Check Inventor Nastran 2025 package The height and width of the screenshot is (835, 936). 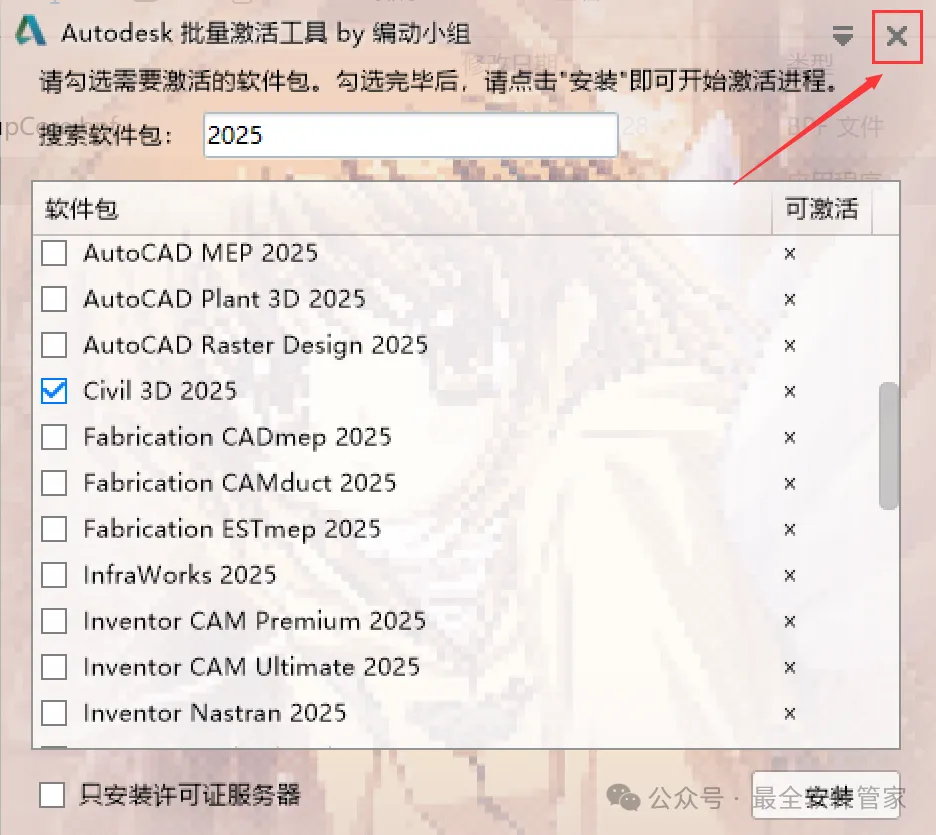(54, 713)
